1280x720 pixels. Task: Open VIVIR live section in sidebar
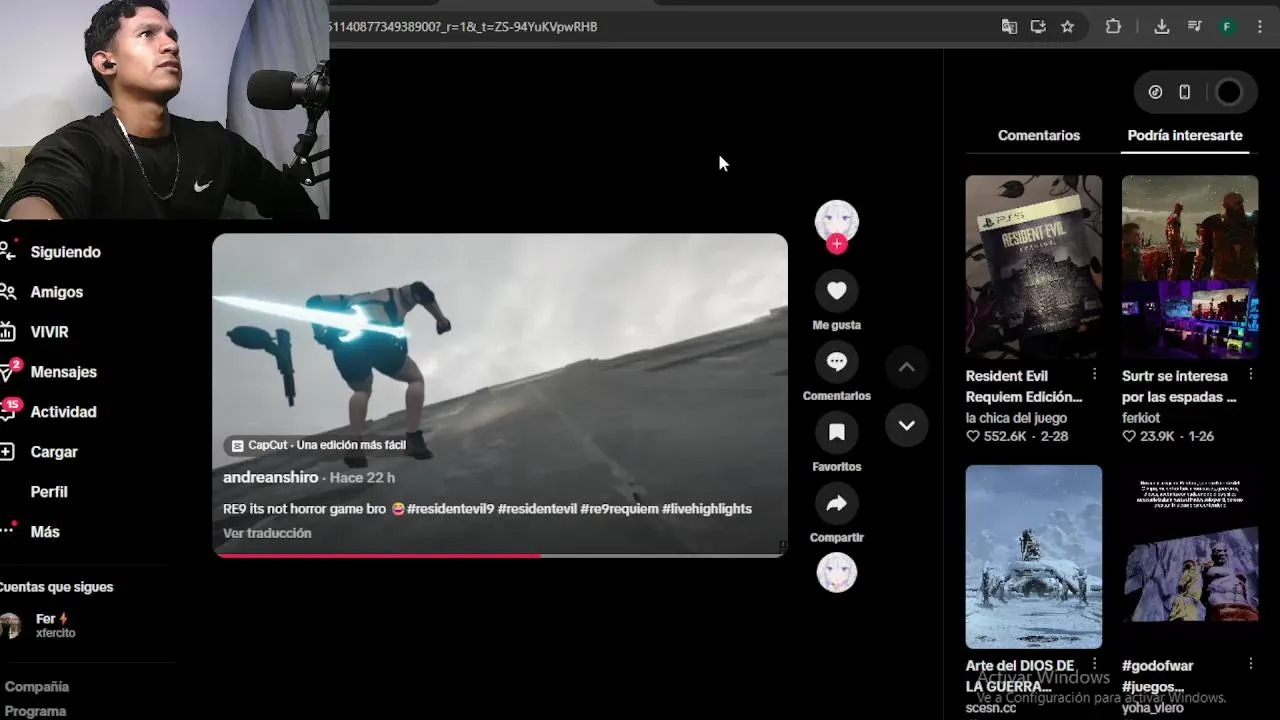coord(49,332)
